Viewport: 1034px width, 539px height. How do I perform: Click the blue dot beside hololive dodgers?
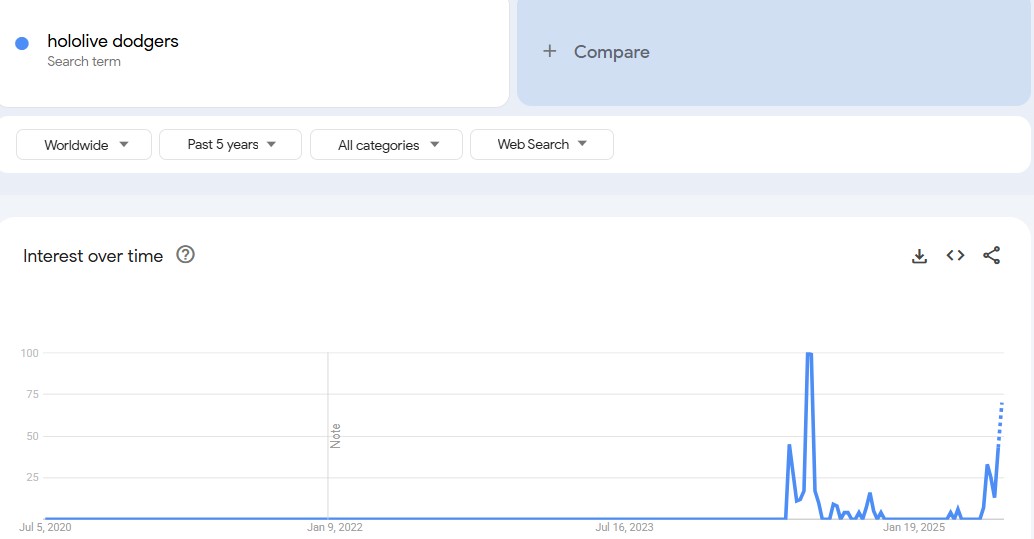coord(22,44)
